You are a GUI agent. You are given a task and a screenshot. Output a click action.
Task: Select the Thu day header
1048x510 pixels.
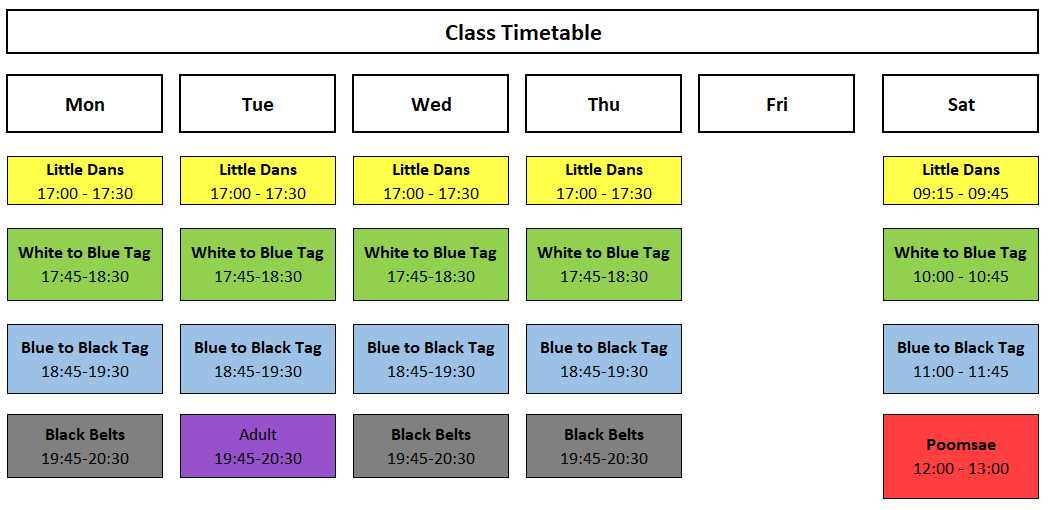coord(604,104)
